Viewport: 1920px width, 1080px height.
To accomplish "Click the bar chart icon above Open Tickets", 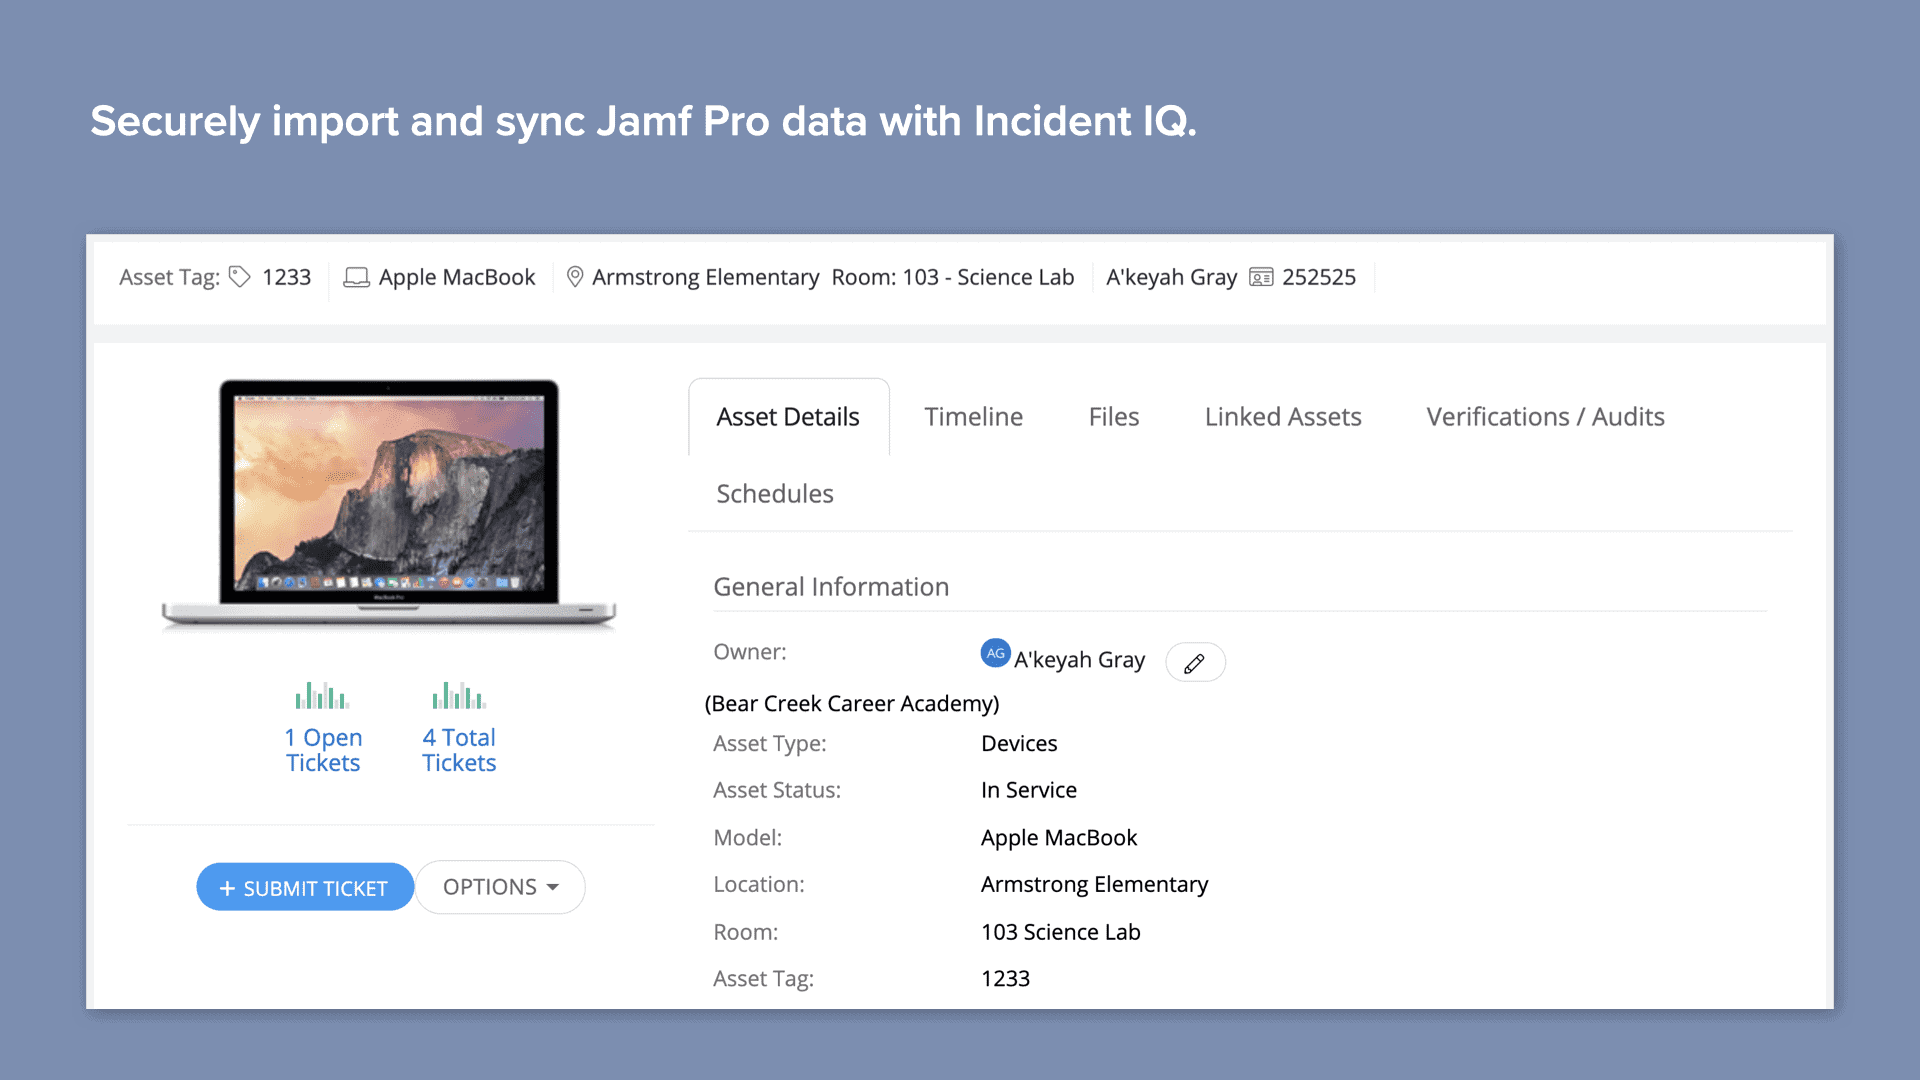I will point(322,694).
